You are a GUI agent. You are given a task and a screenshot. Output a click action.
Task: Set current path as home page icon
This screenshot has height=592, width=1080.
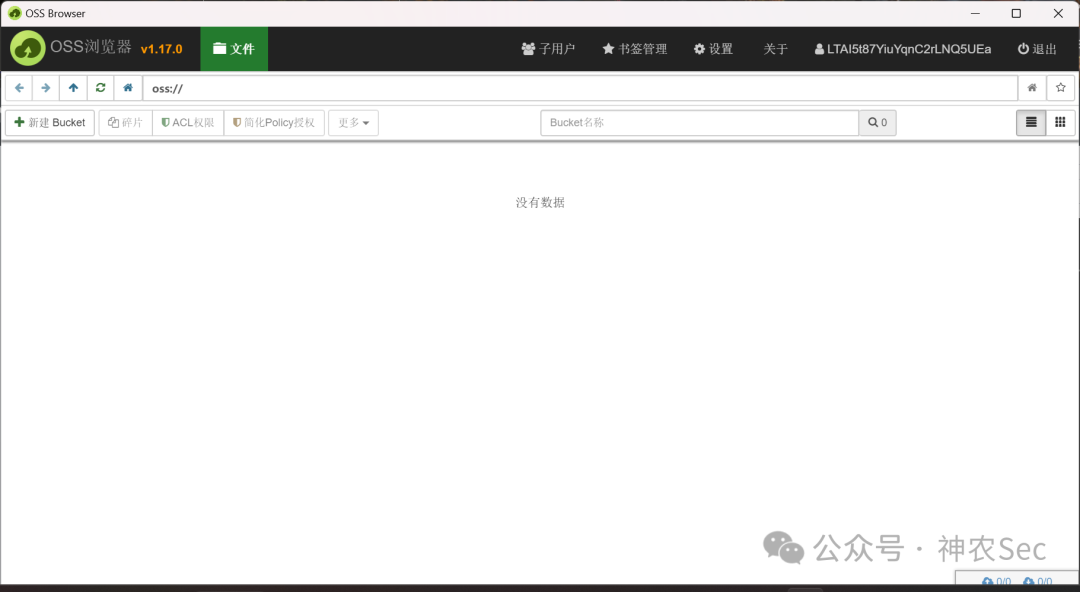(x=1032, y=88)
